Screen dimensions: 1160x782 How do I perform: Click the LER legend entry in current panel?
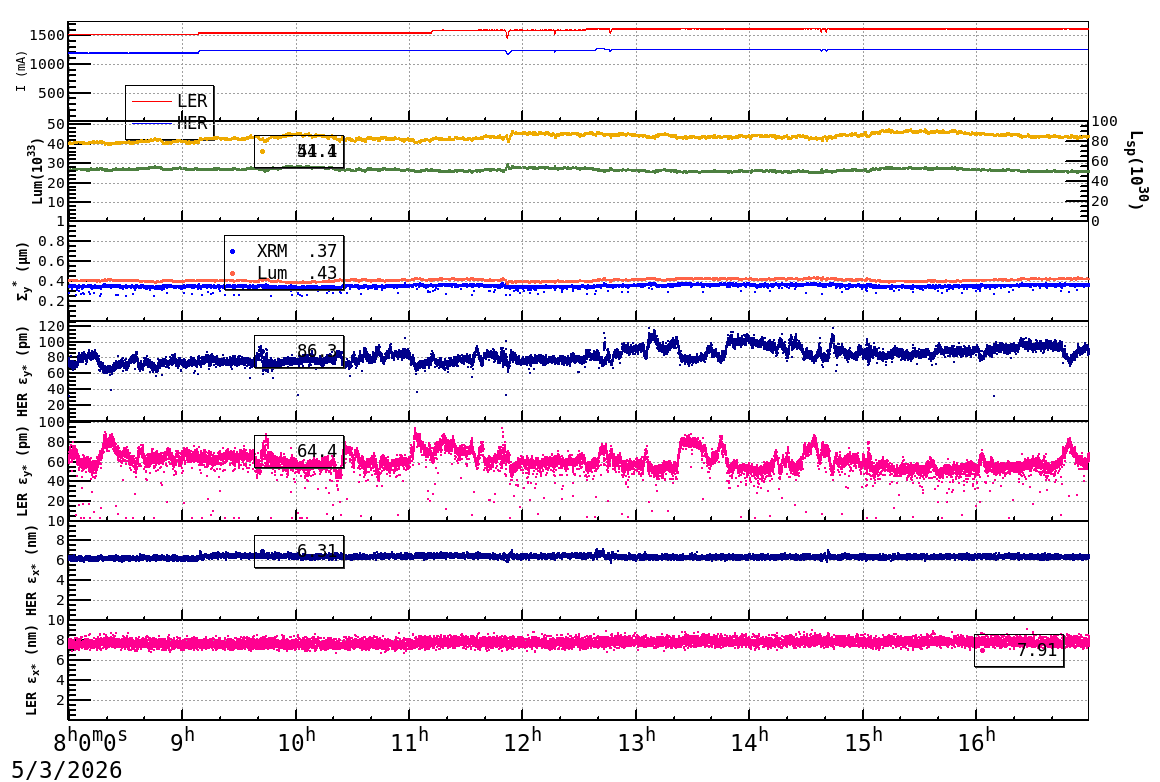[x=169, y=101]
